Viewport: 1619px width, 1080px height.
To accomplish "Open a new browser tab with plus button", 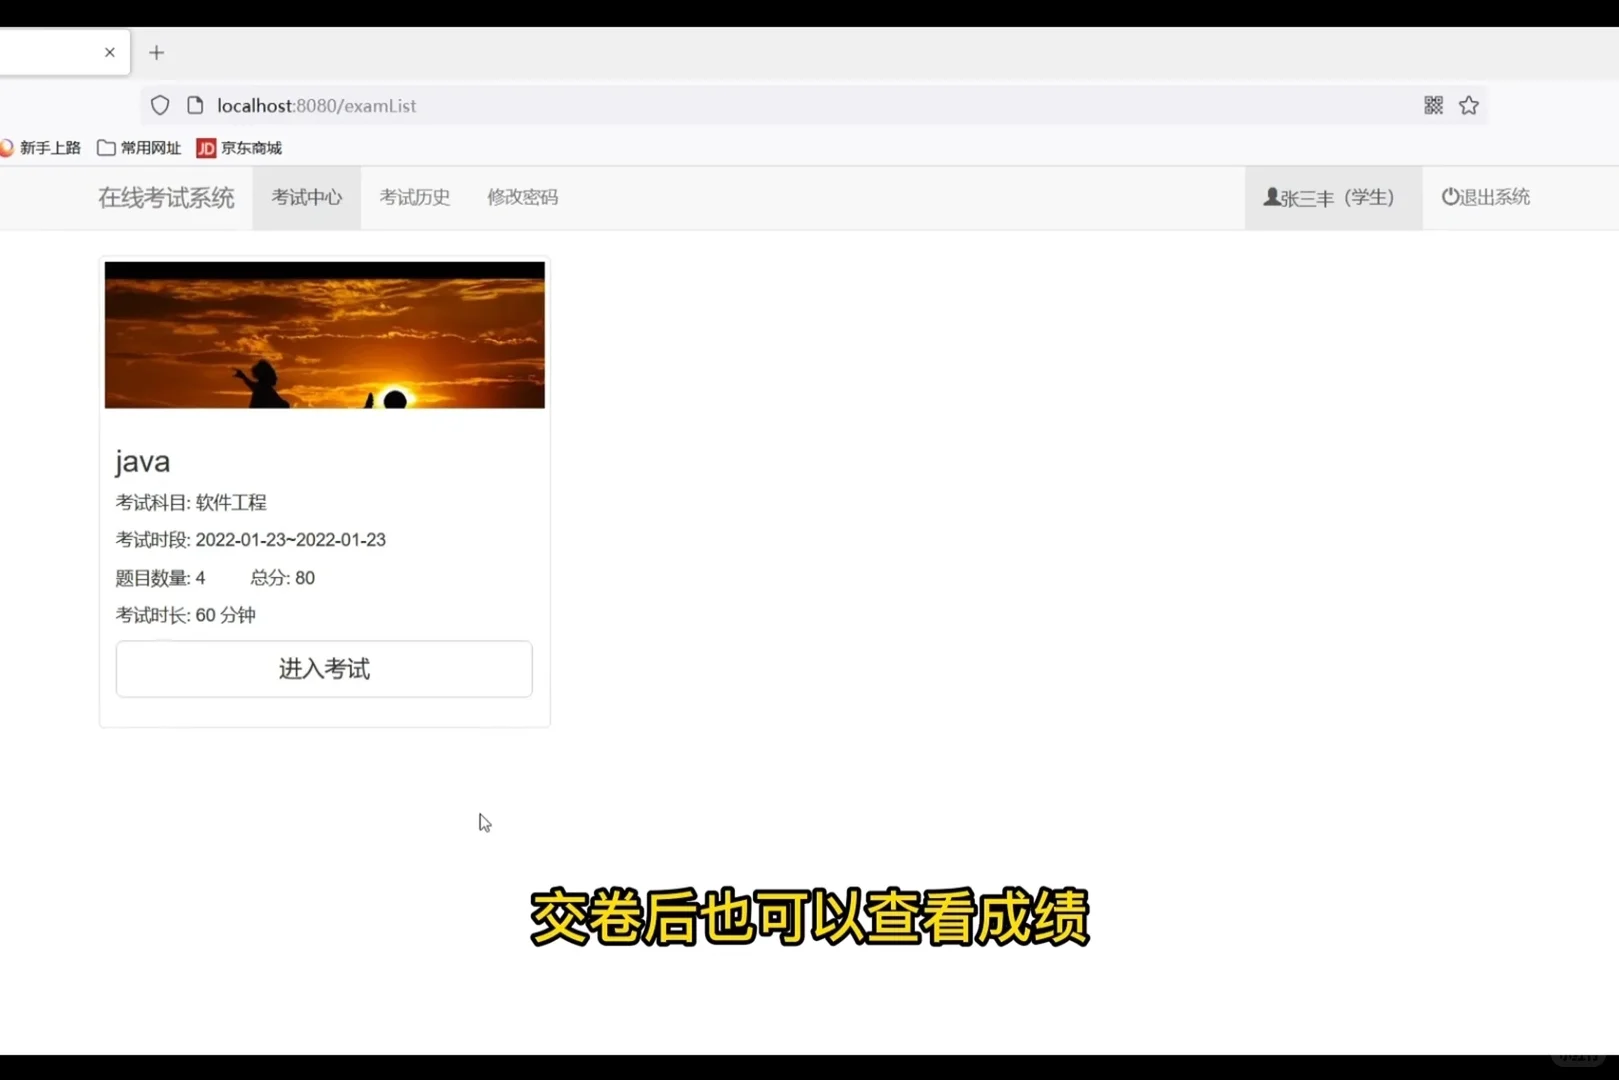I will [x=156, y=52].
